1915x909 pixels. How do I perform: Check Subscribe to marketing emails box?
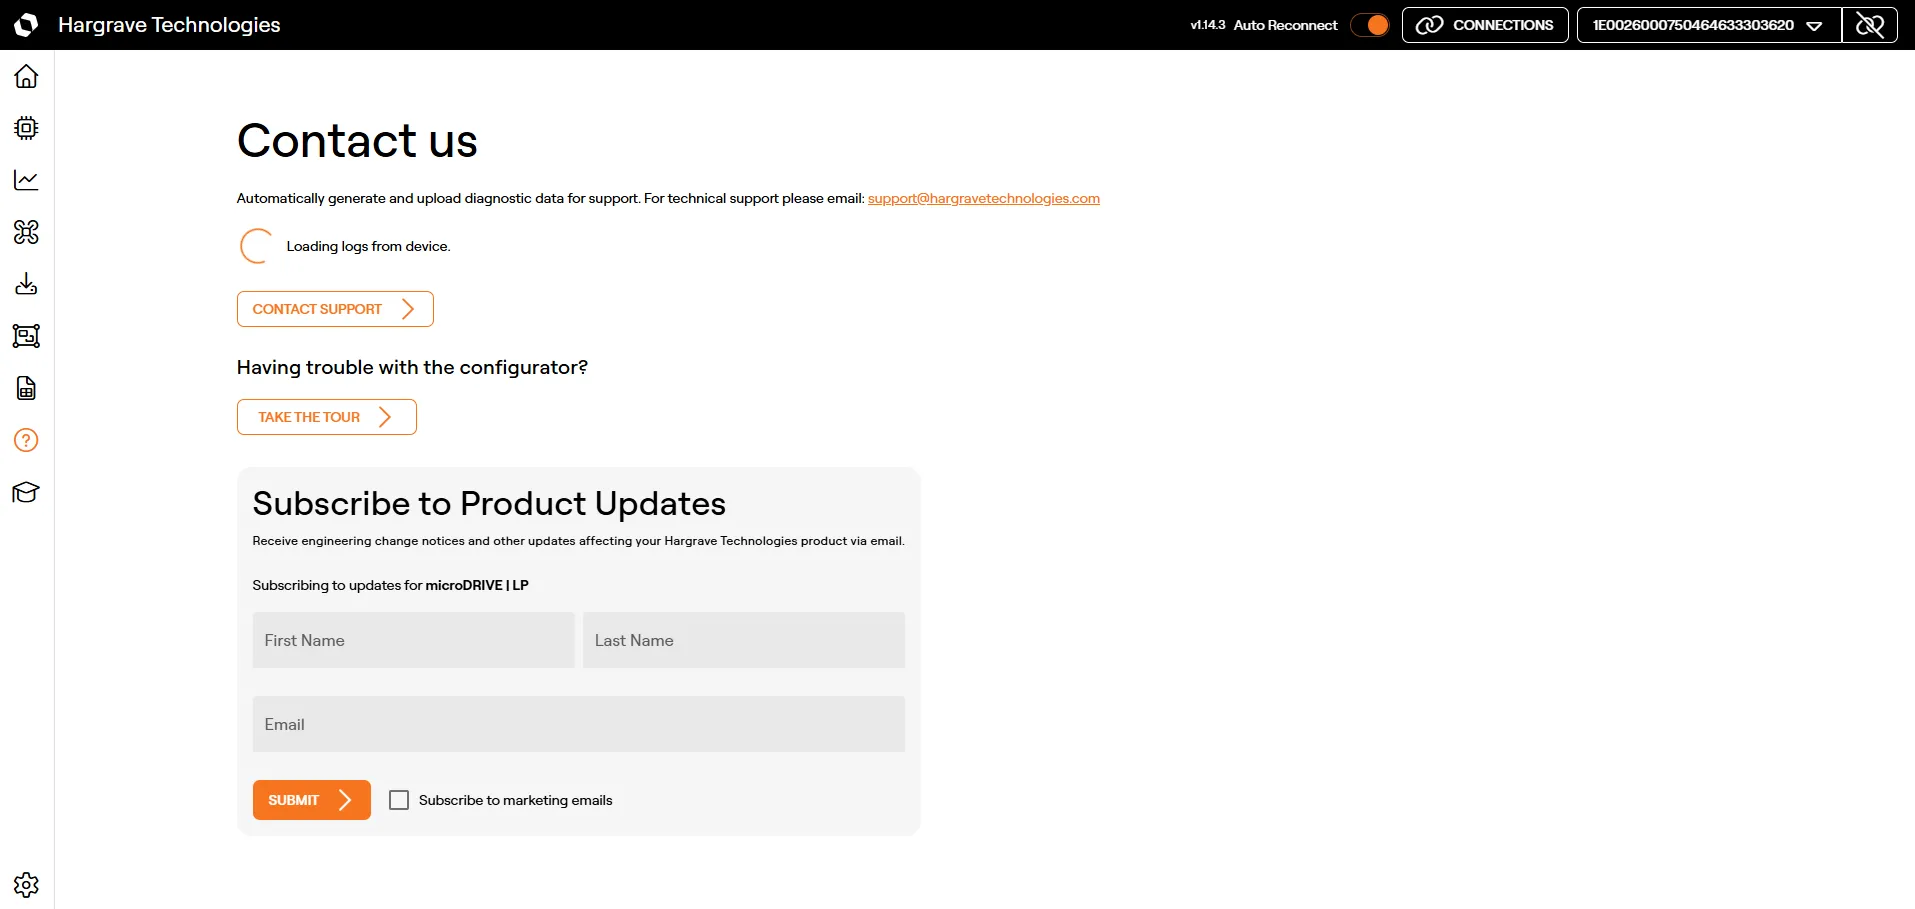pos(399,800)
